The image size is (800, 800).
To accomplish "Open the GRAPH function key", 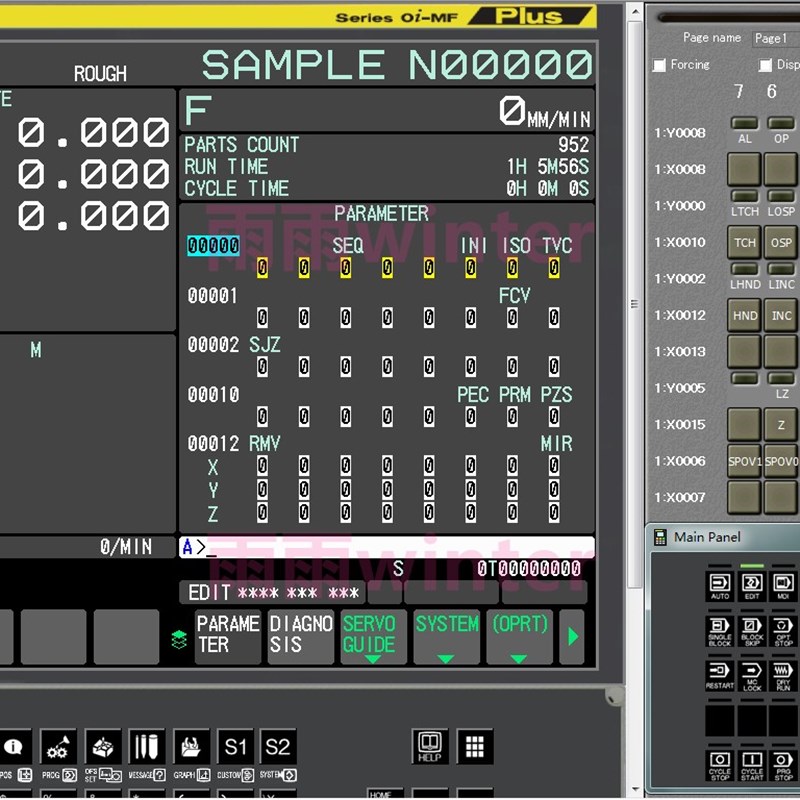I will [191, 746].
